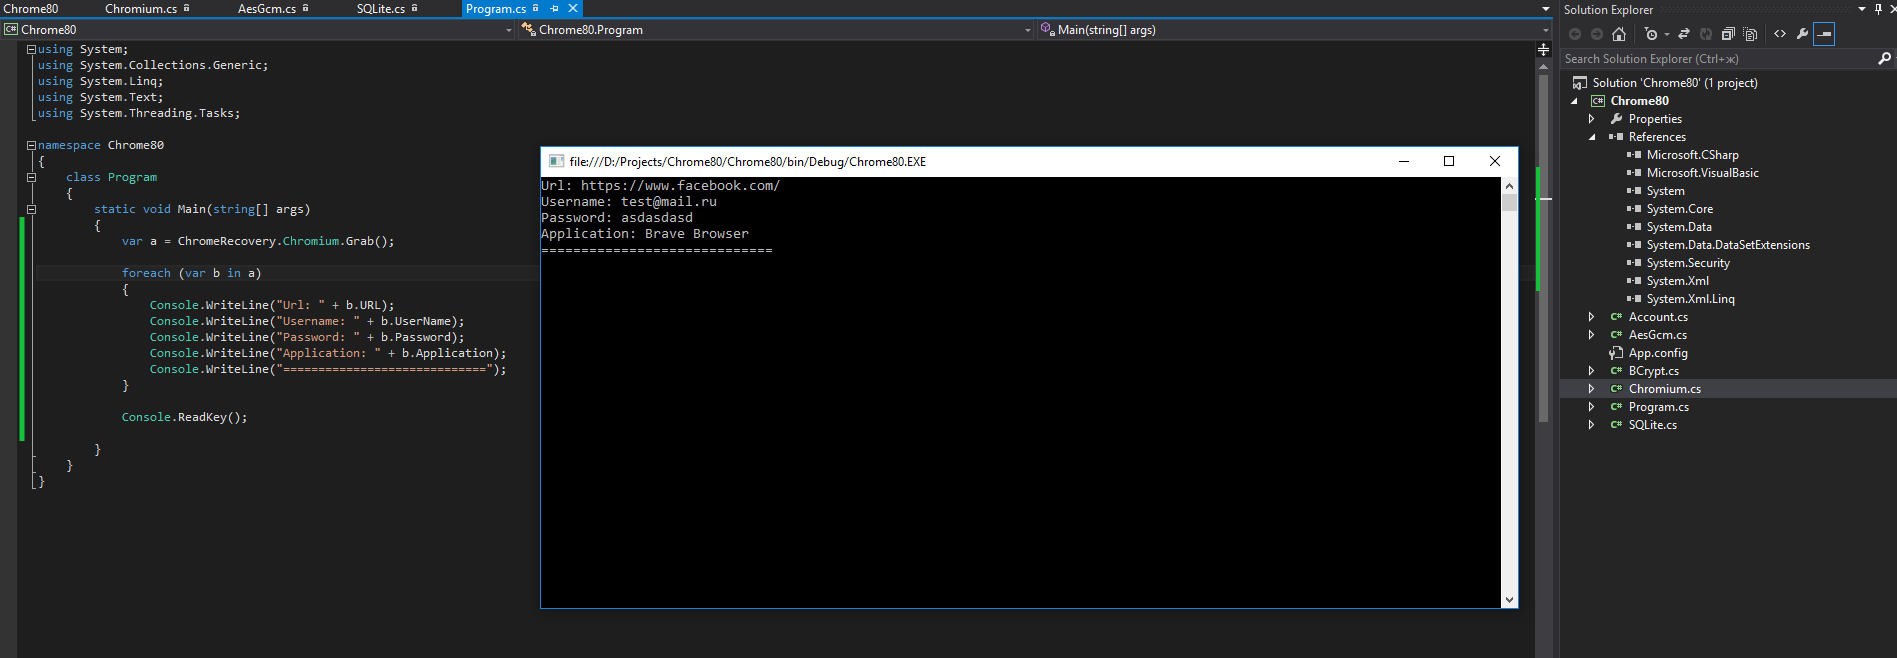Collapse the References node
This screenshot has height=658, width=1897.
pos(1592,137)
